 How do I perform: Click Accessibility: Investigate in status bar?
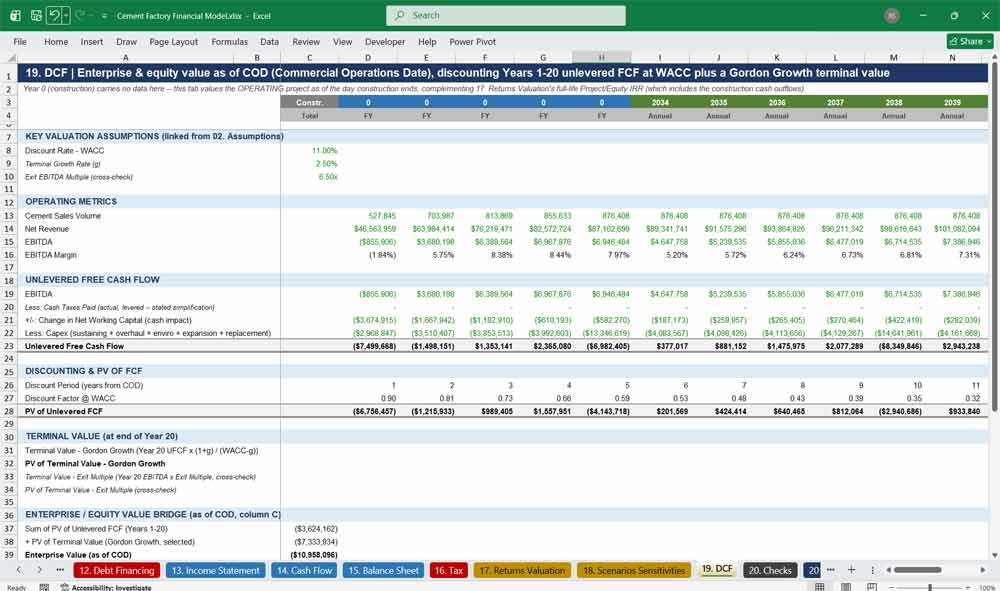(x=107, y=587)
